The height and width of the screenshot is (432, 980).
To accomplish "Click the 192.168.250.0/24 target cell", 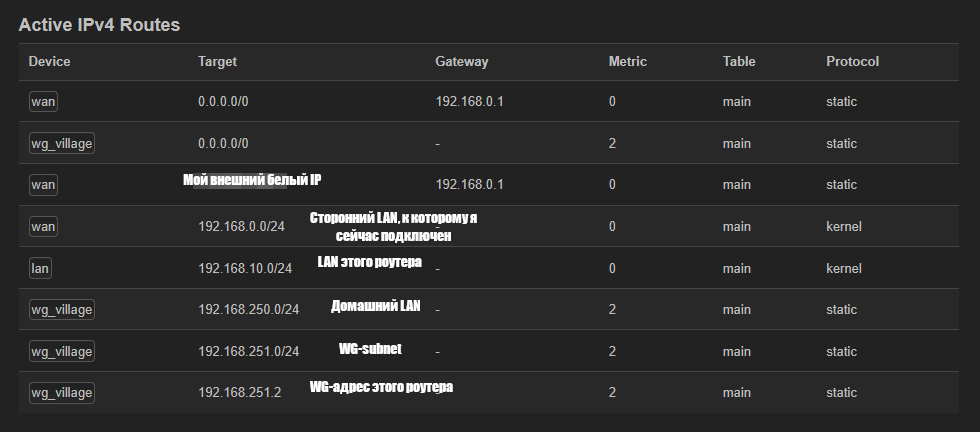I will click(249, 310).
